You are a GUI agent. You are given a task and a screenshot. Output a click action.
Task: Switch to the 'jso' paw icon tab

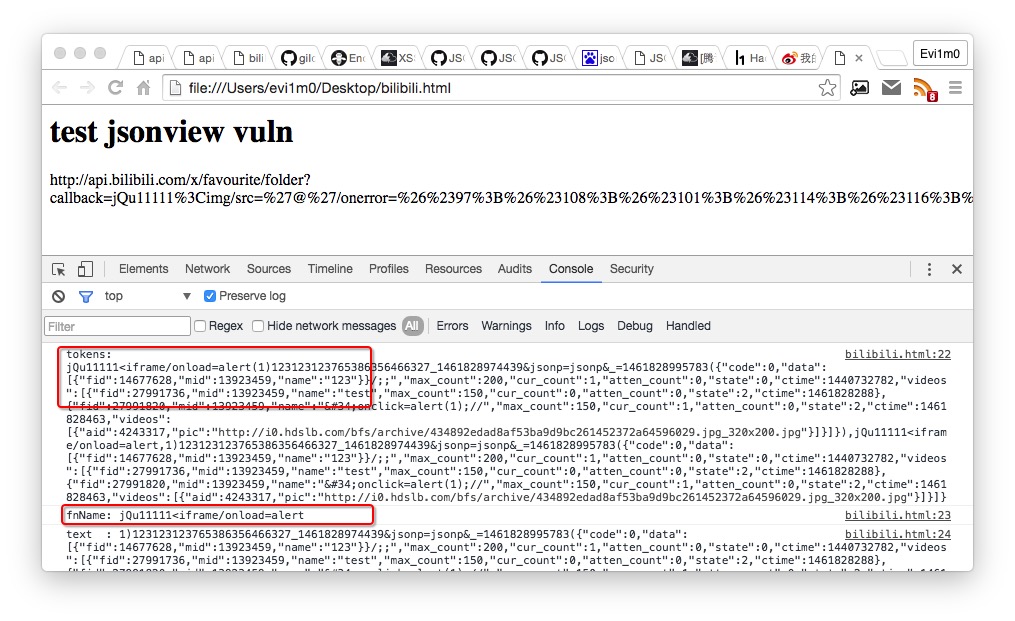(x=598, y=58)
